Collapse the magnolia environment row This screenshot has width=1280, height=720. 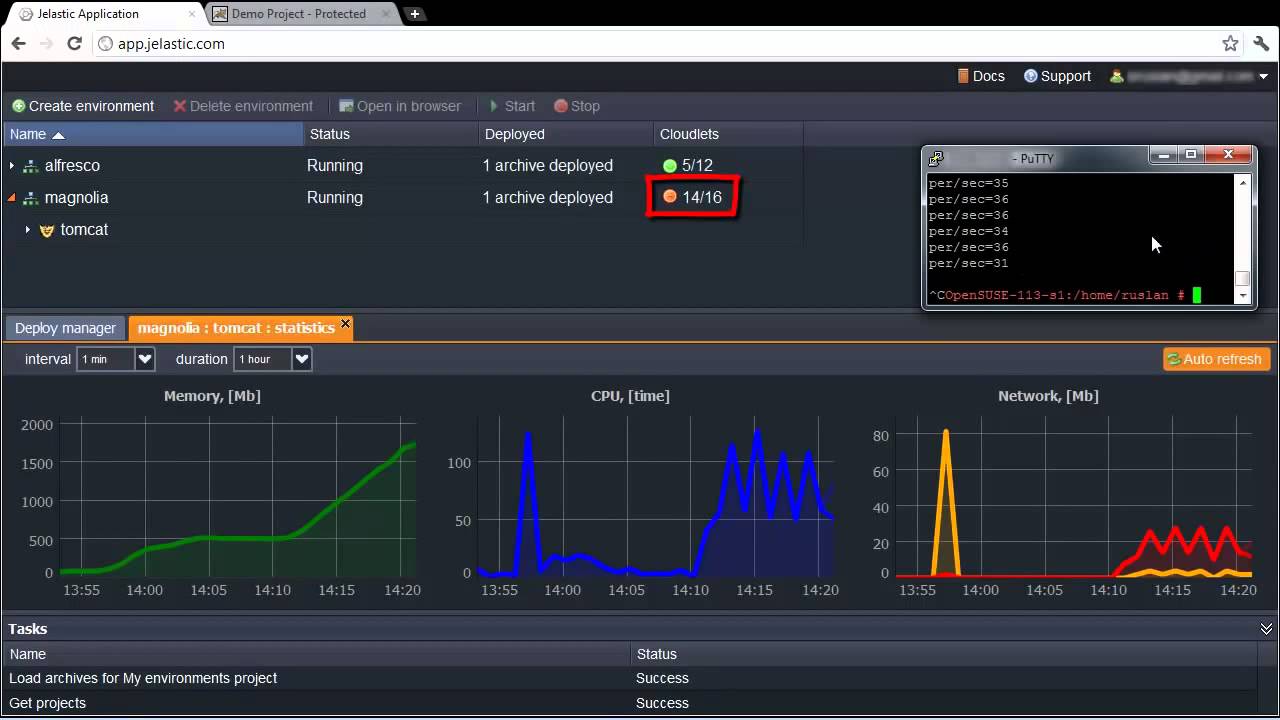(x=12, y=198)
